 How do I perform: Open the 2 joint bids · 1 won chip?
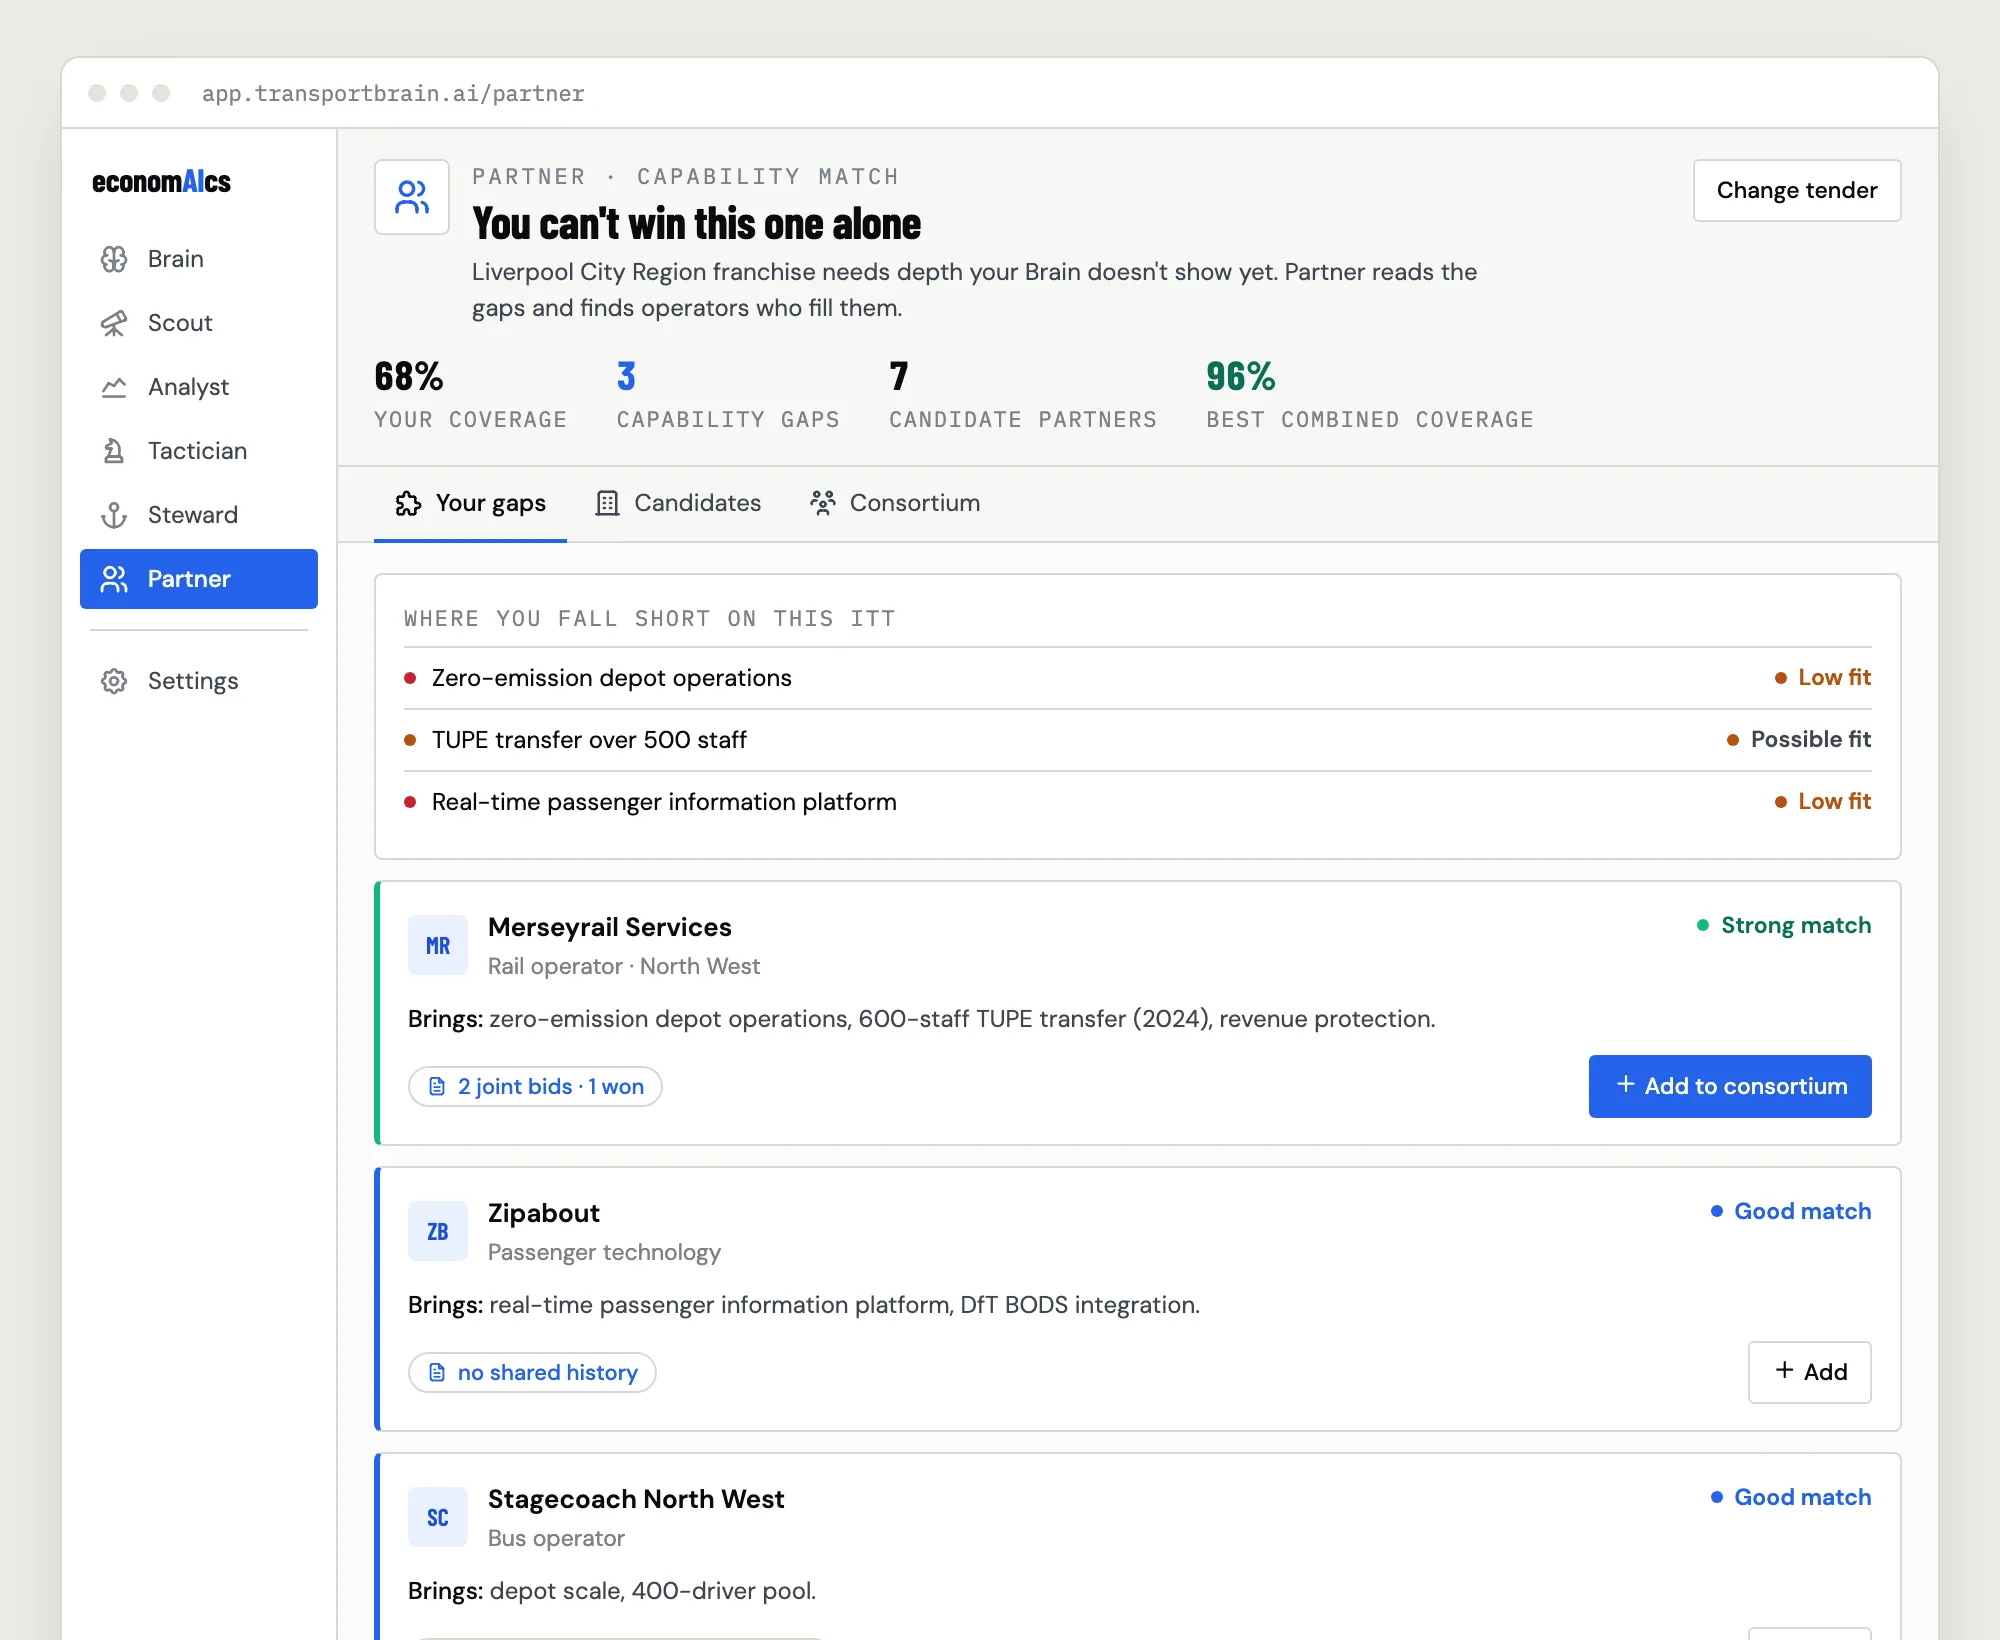coord(535,1086)
